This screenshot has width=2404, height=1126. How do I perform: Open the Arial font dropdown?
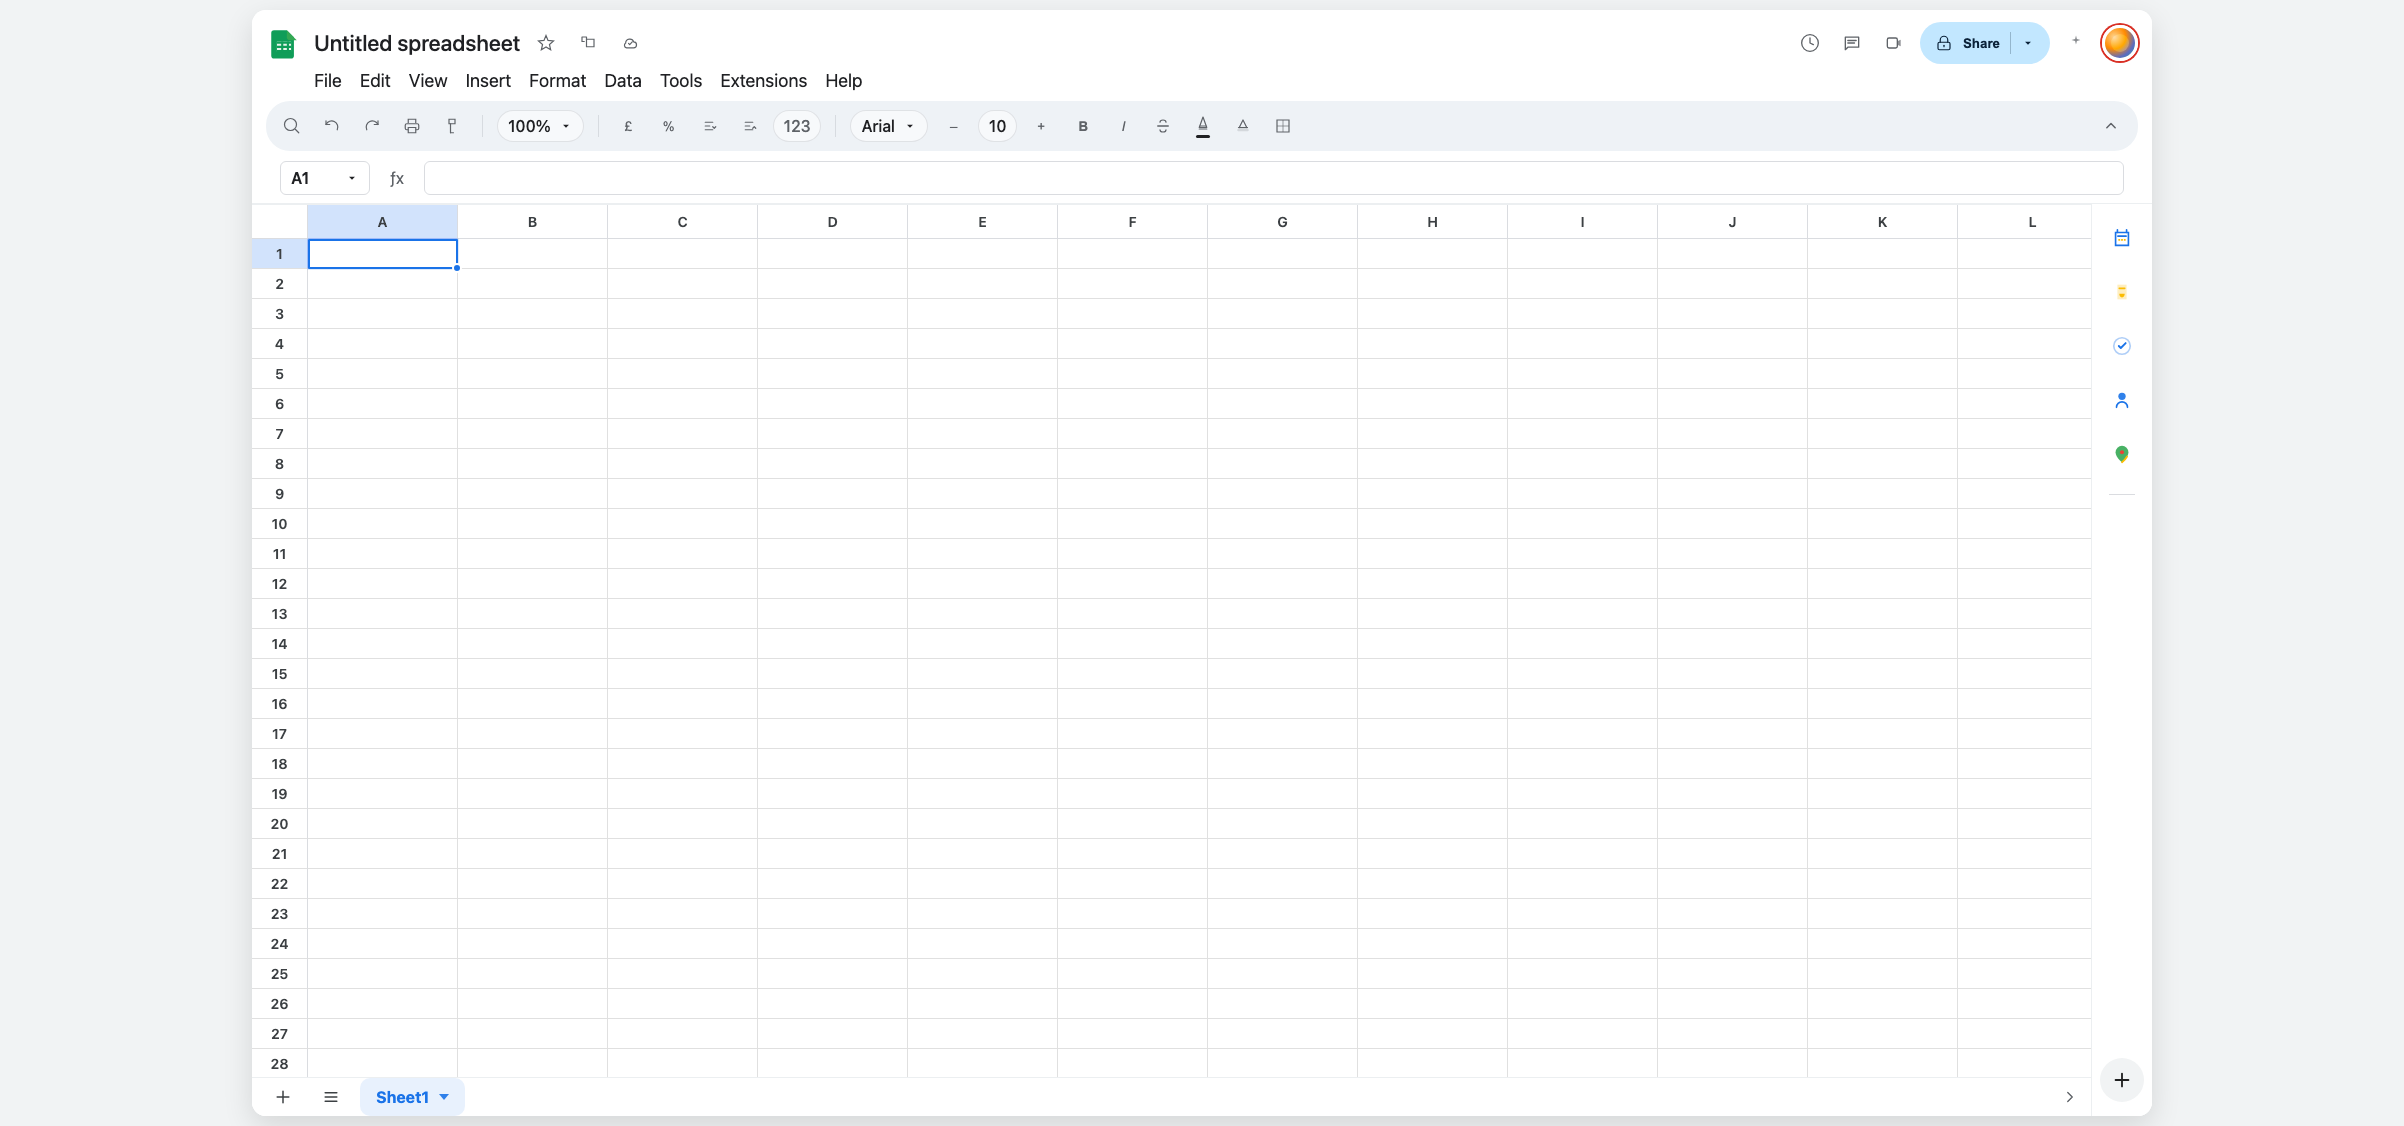tap(888, 126)
